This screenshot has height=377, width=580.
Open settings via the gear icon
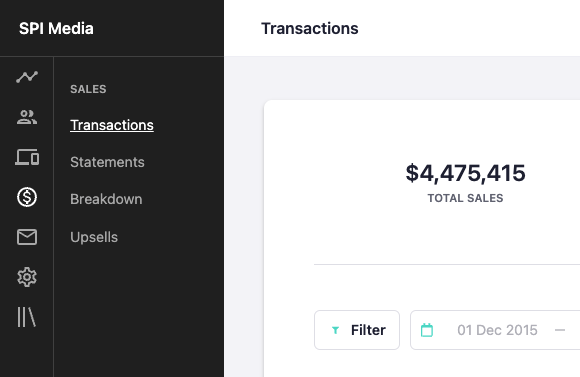(x=27, y=277)
